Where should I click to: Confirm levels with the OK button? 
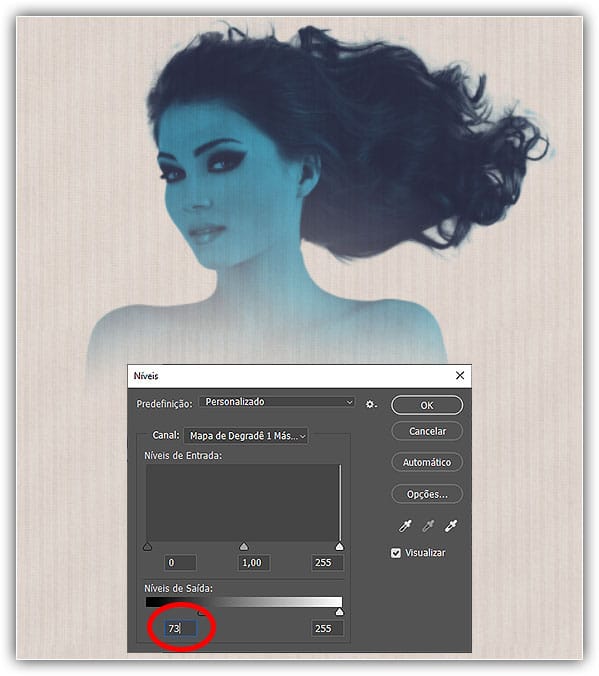tap(427, 405)
